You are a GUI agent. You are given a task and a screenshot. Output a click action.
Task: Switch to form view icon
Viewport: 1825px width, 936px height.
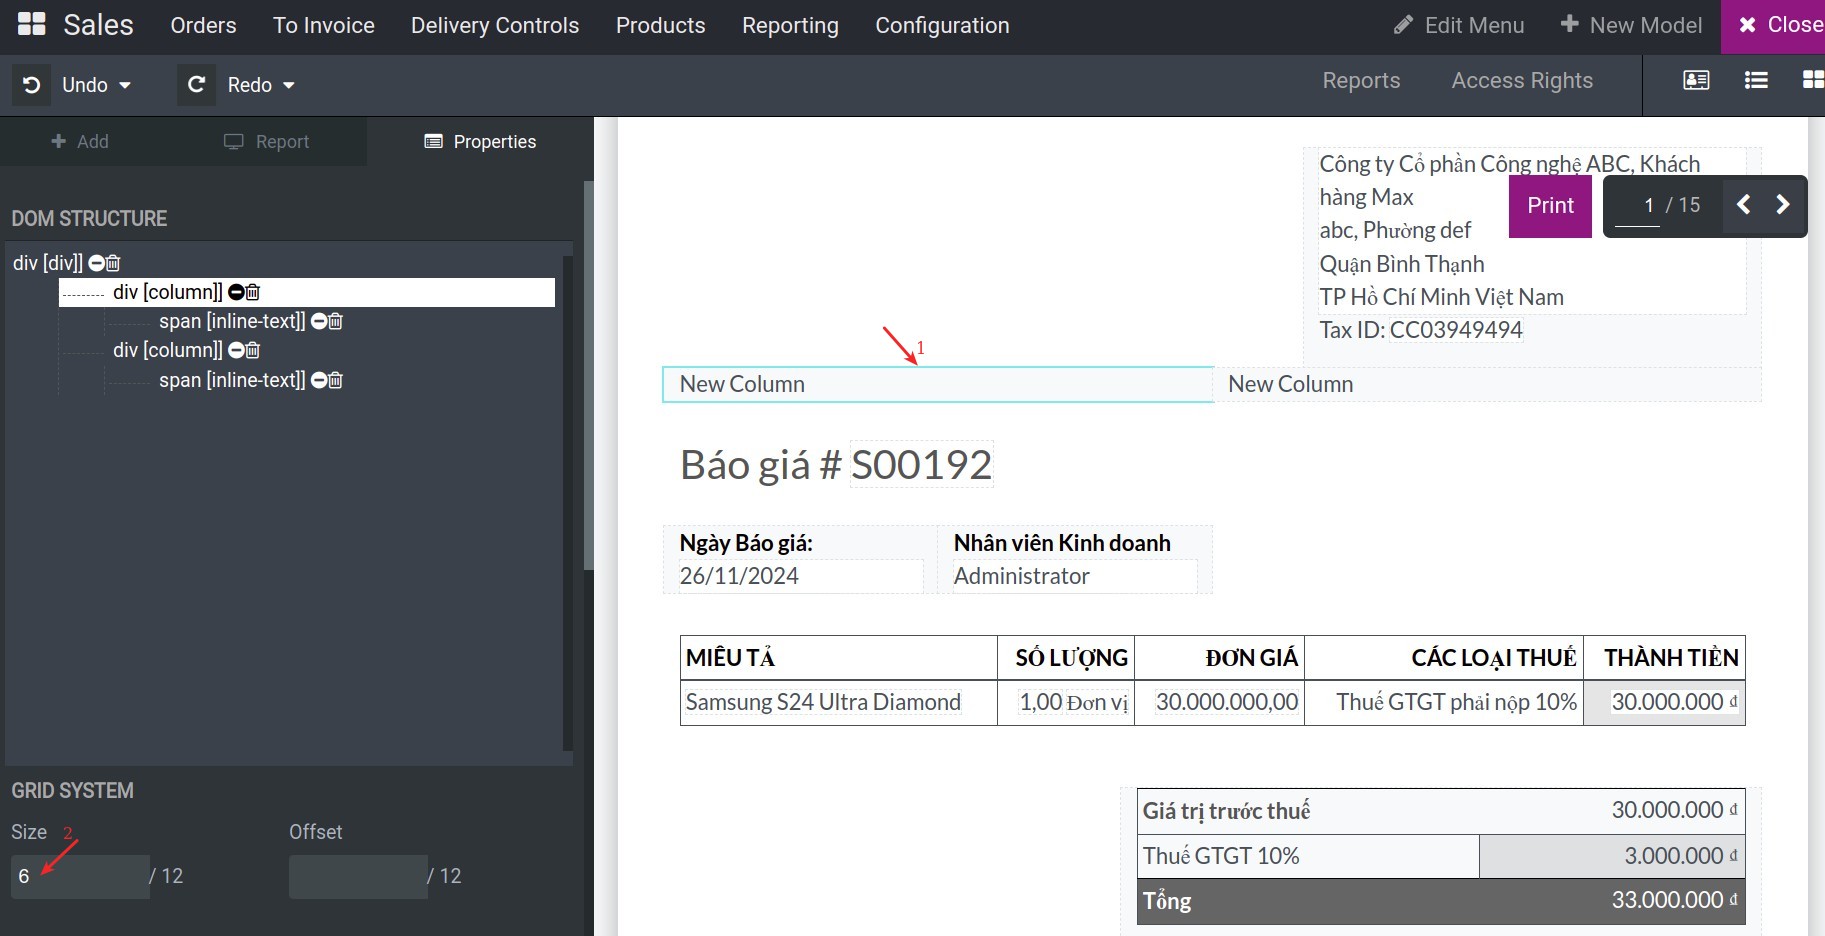coord(1696,80)
